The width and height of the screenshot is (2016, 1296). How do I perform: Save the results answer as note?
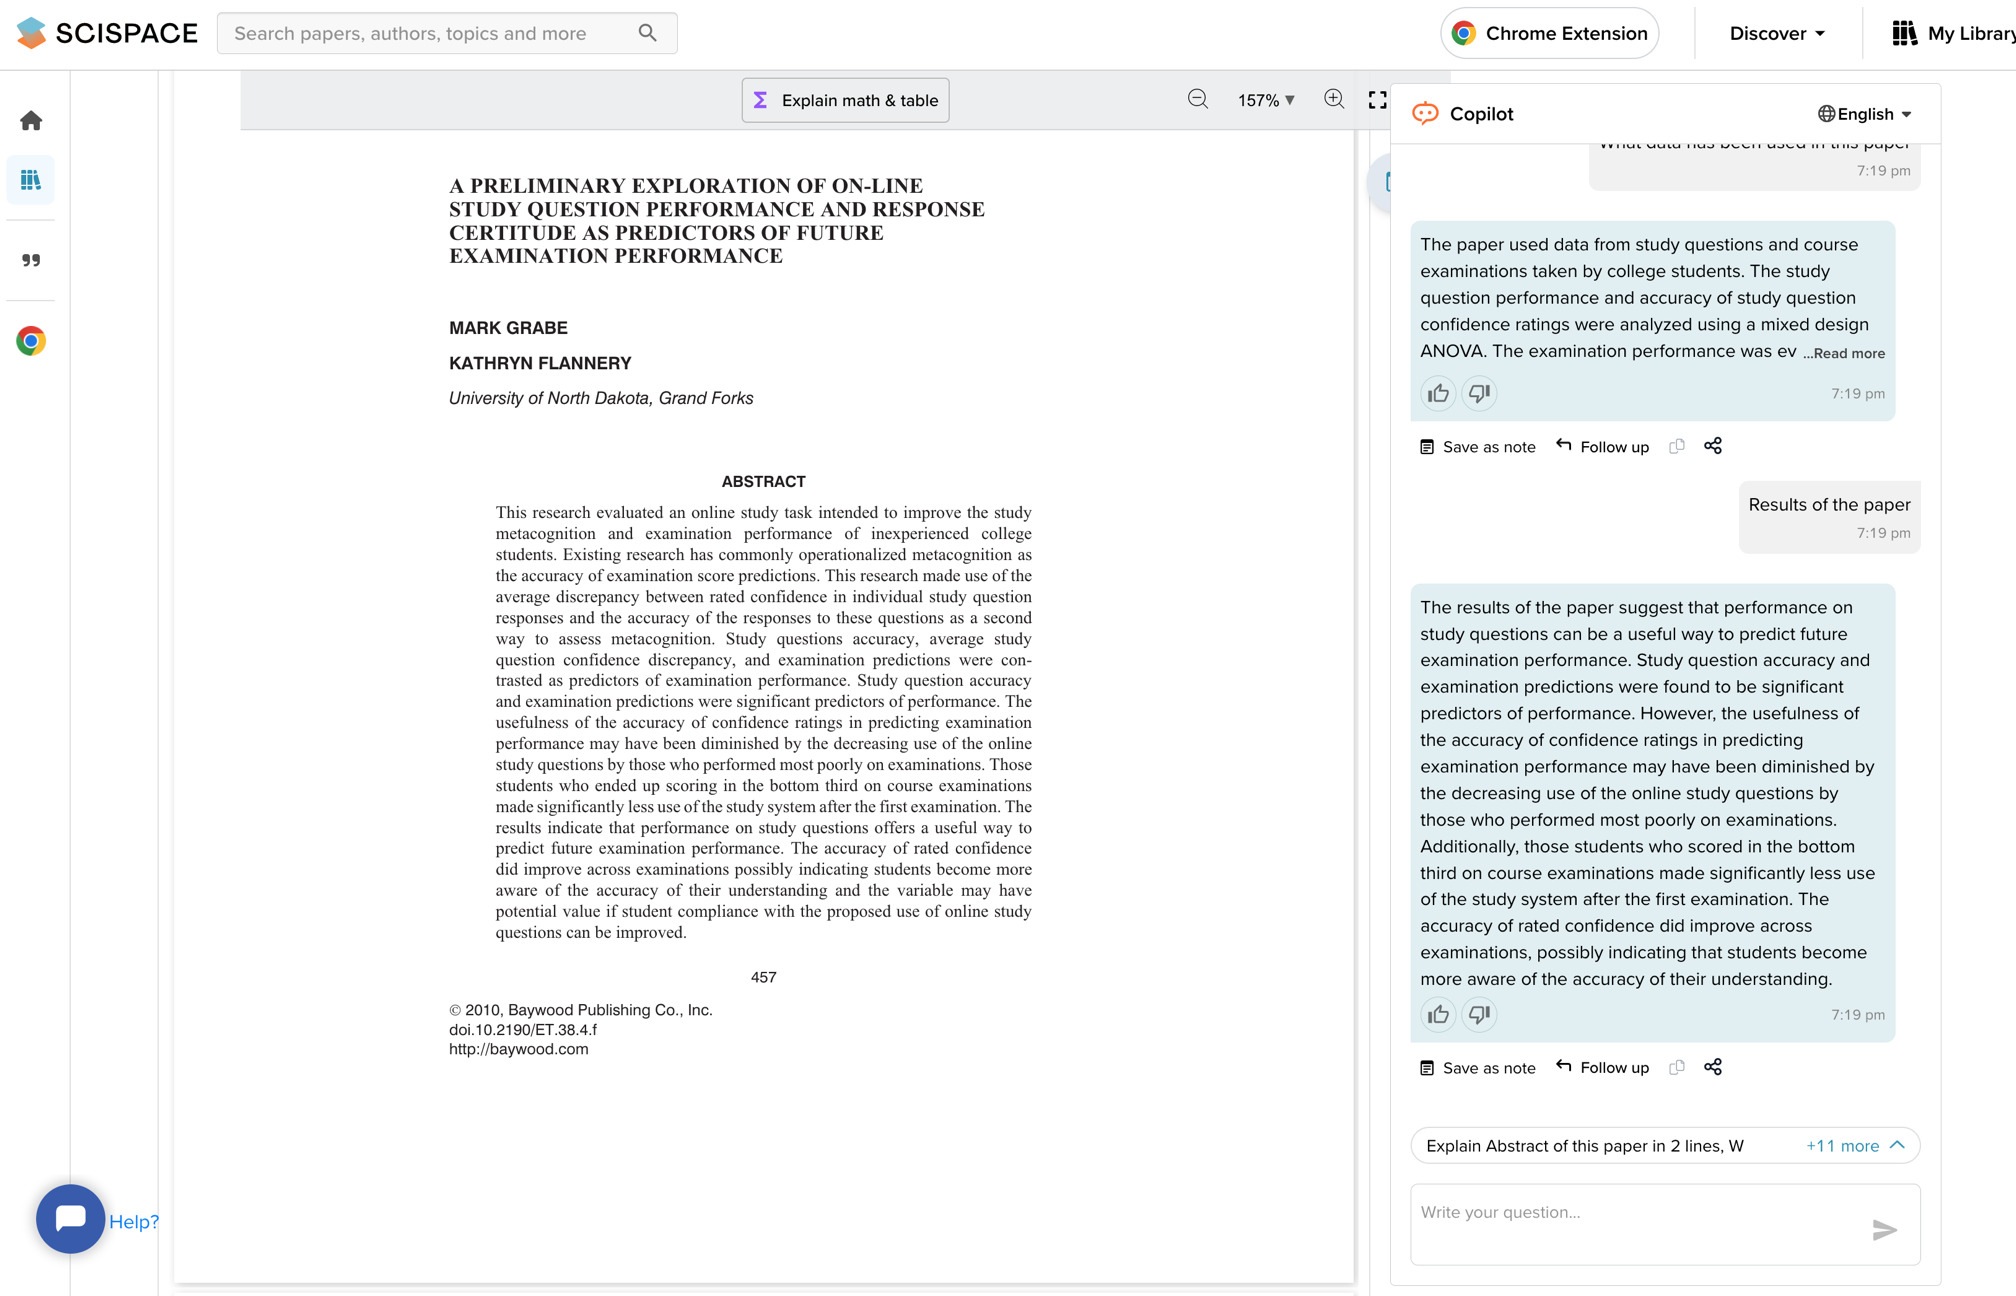(x=1477, y=1068)
